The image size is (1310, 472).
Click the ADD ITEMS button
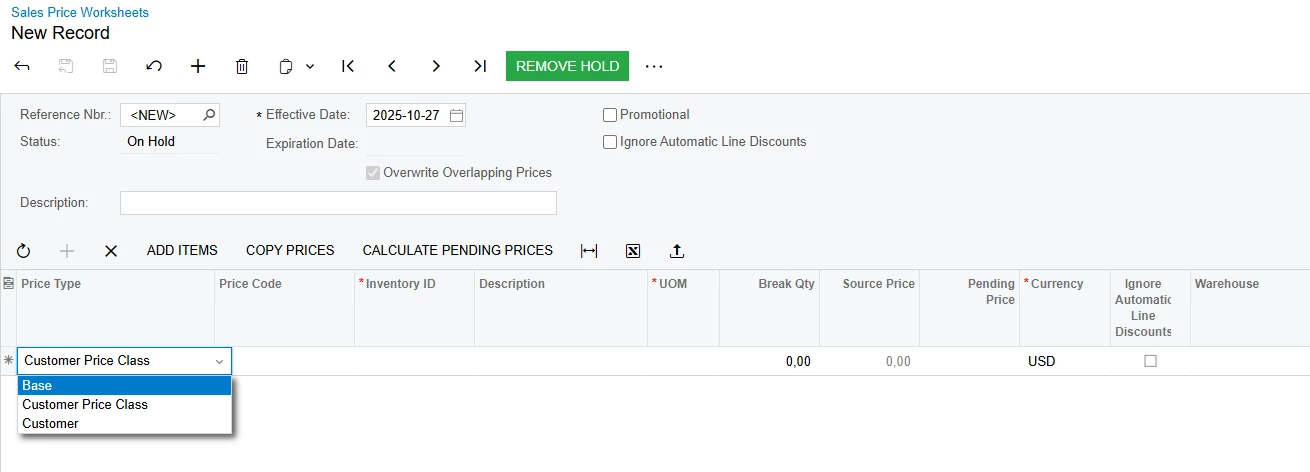point(182,250)
